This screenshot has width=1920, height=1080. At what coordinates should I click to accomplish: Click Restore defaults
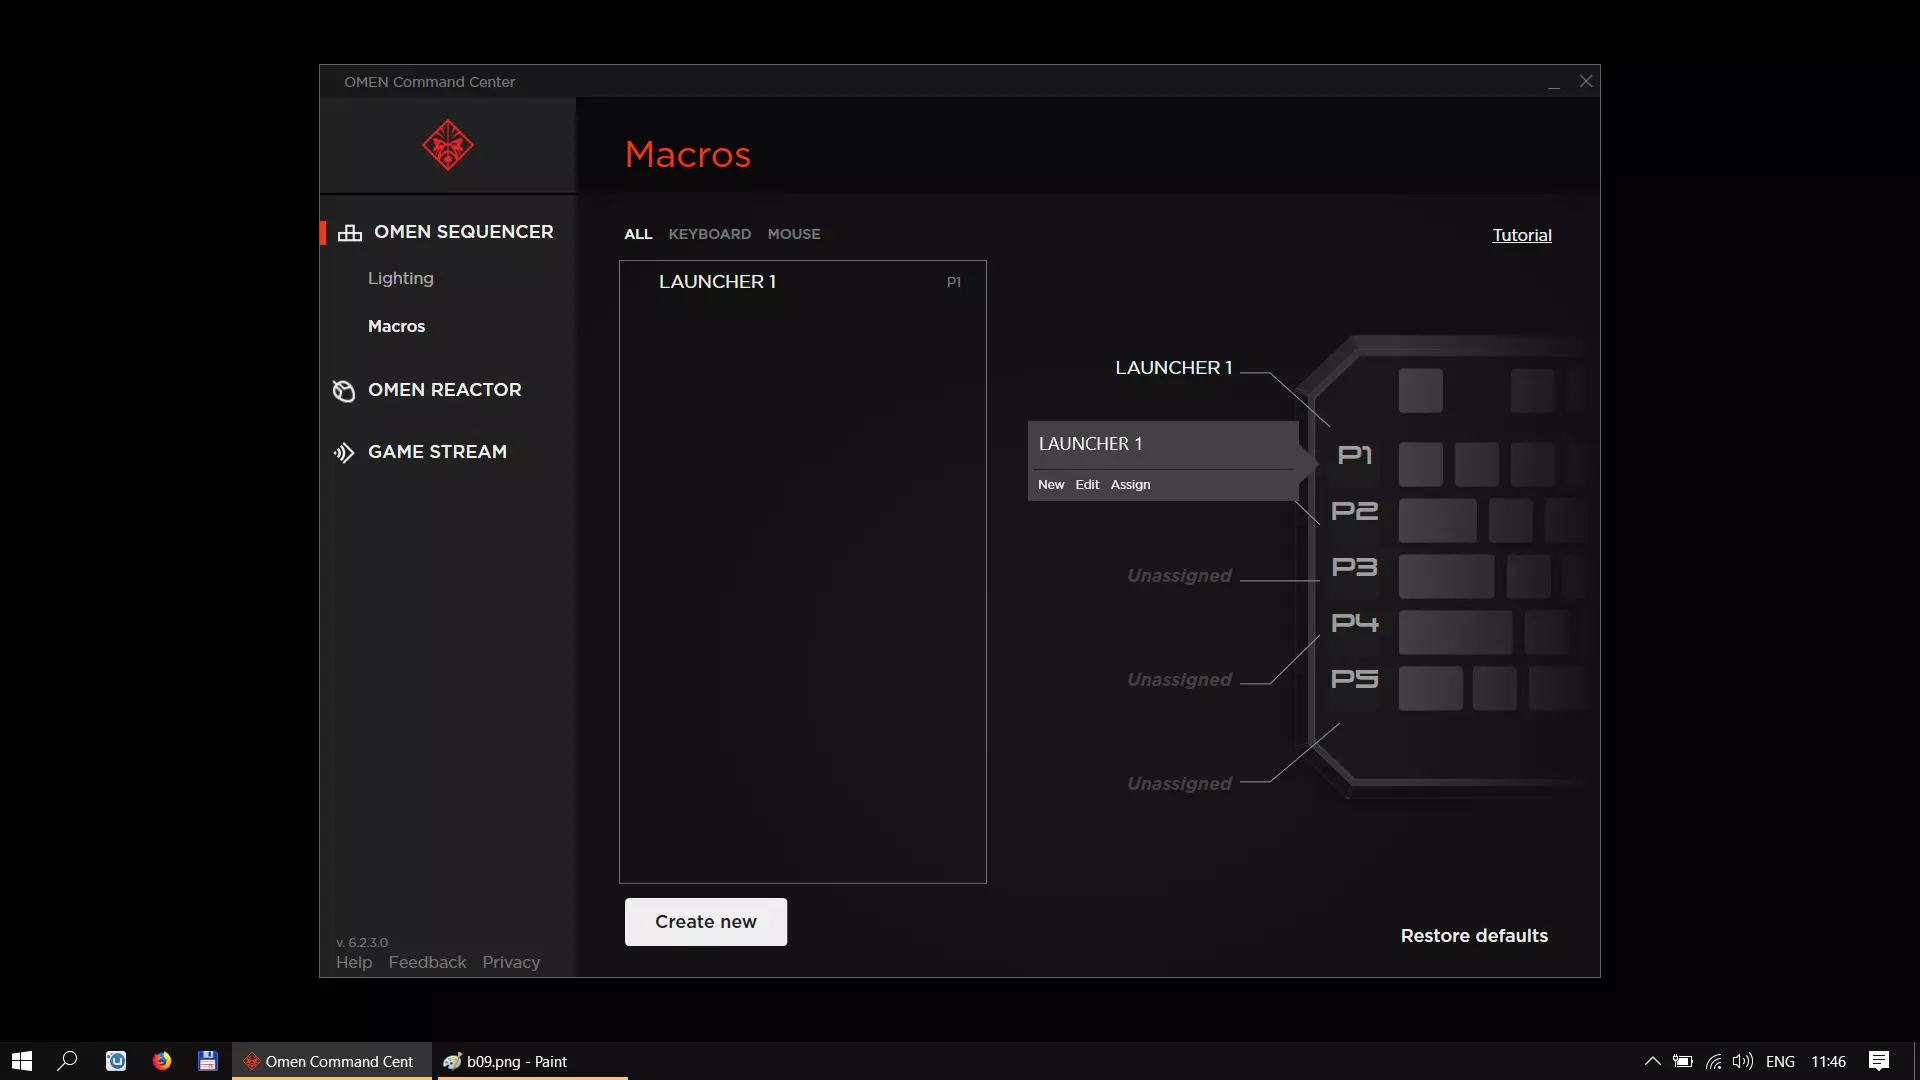pos(1474,936)
